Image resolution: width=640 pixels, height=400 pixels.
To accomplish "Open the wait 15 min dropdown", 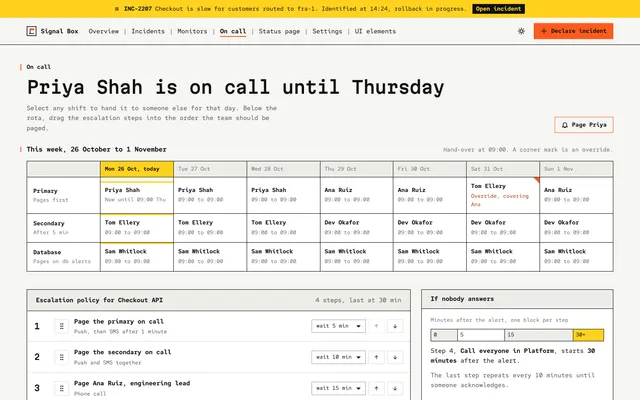I will (338, 388).
